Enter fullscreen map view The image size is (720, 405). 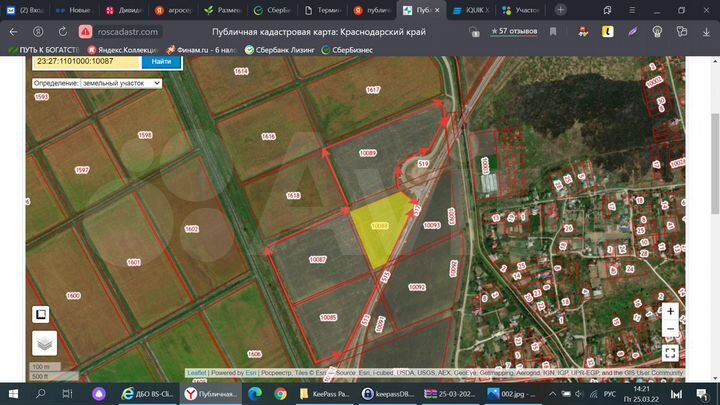(670, 352)
